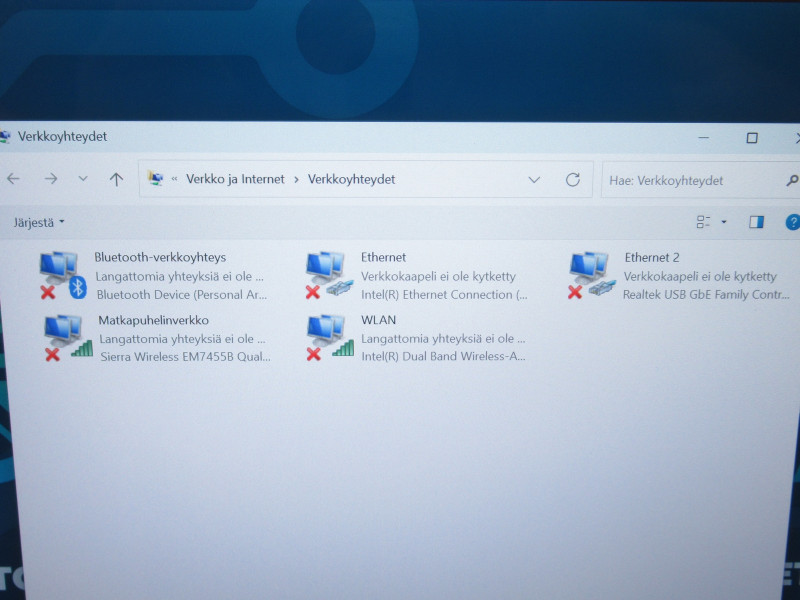
Task: Minimize the Verkkoyhteydet window
Action: coord(704,138)
